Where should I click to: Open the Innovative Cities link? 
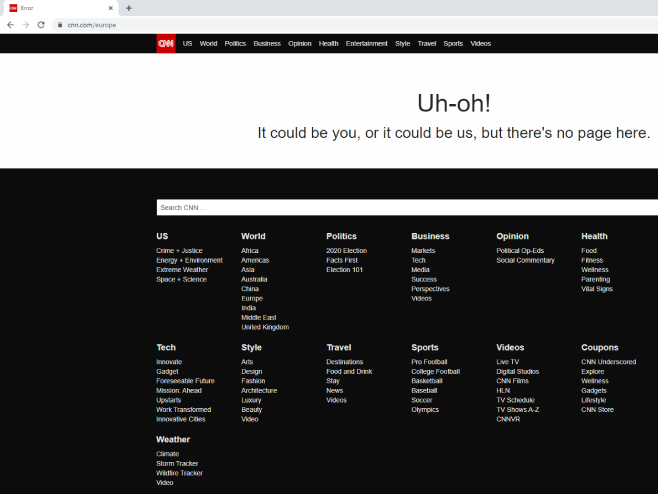pyautogui.click(x=181, y=419)
